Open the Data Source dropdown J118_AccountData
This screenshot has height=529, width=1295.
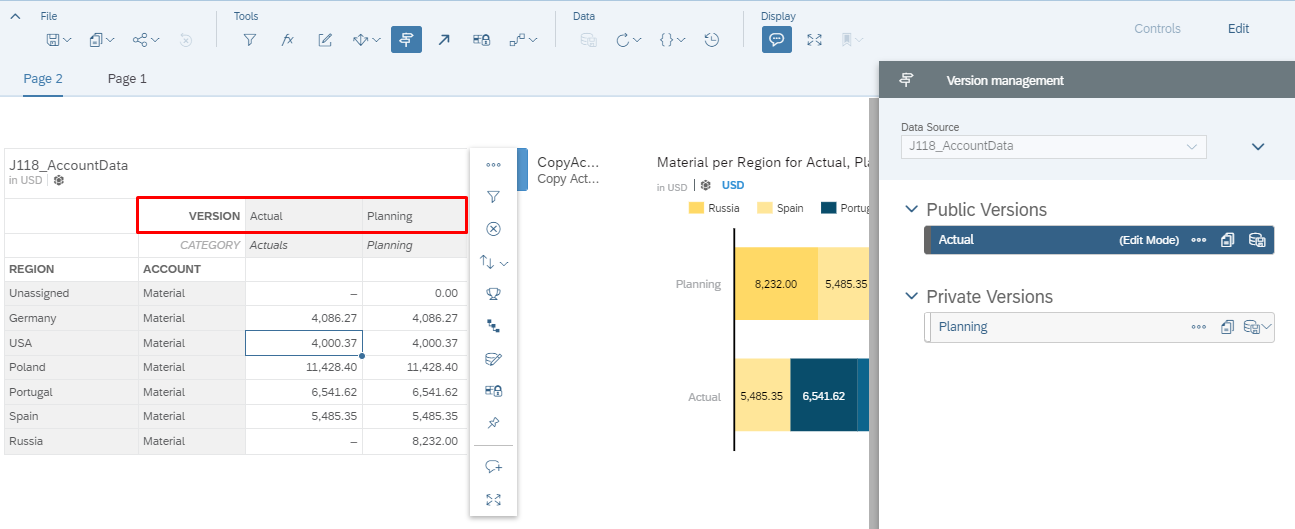[1053, 147]
